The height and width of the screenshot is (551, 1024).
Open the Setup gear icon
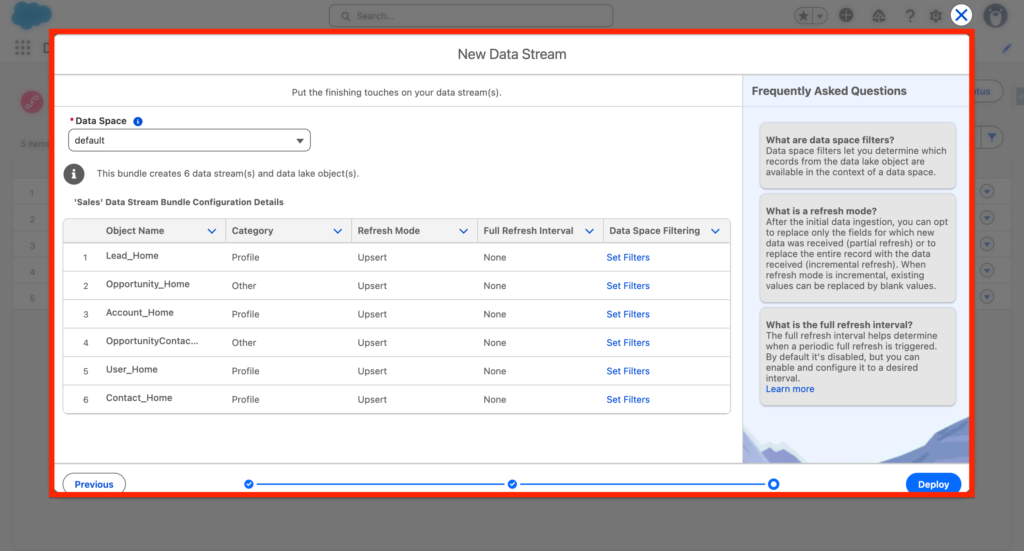click(936, 16)
